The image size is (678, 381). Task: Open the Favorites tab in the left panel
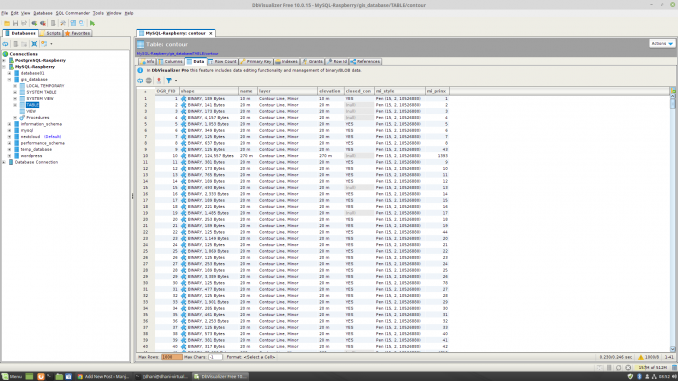pyautogui.click(x=77, y=33)
